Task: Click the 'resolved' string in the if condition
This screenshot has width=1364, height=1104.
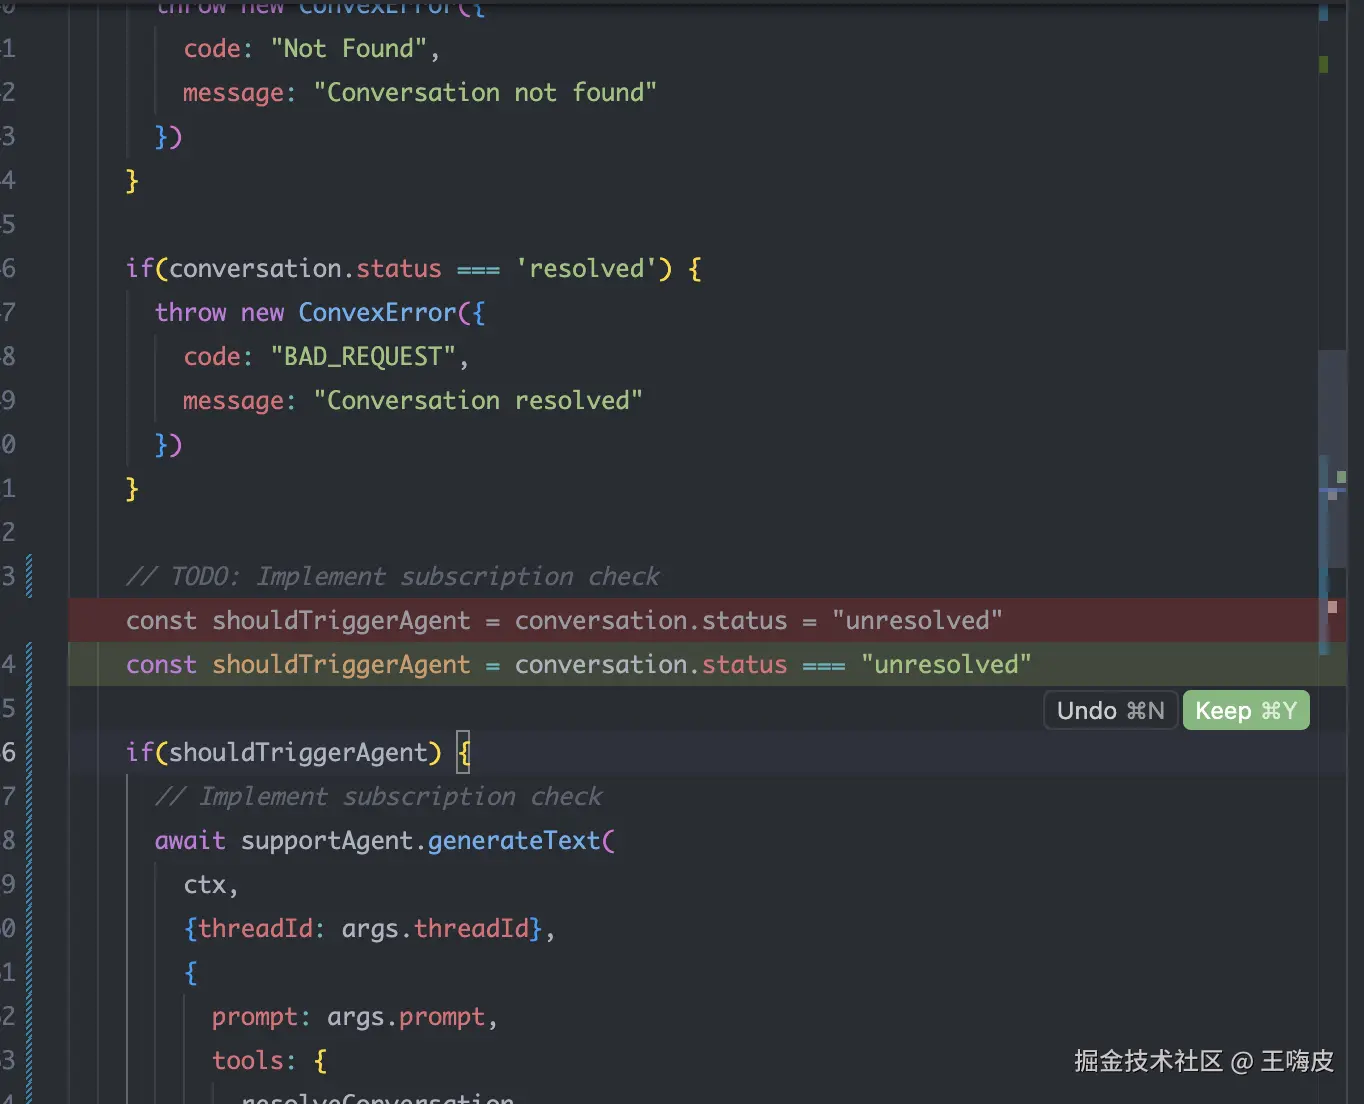Action: [x=586, y=269]
